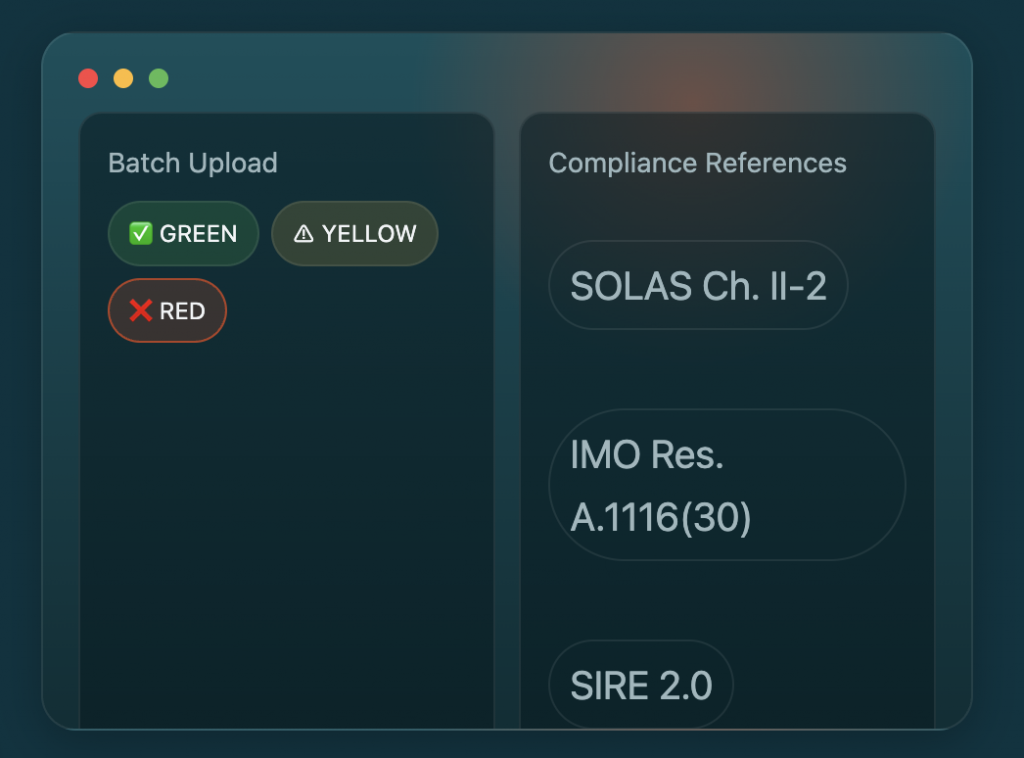Toggle the RED status filter label
The width and height of the screenshot is (1024, 758).
pyautogui.click(x=182, y=311)
